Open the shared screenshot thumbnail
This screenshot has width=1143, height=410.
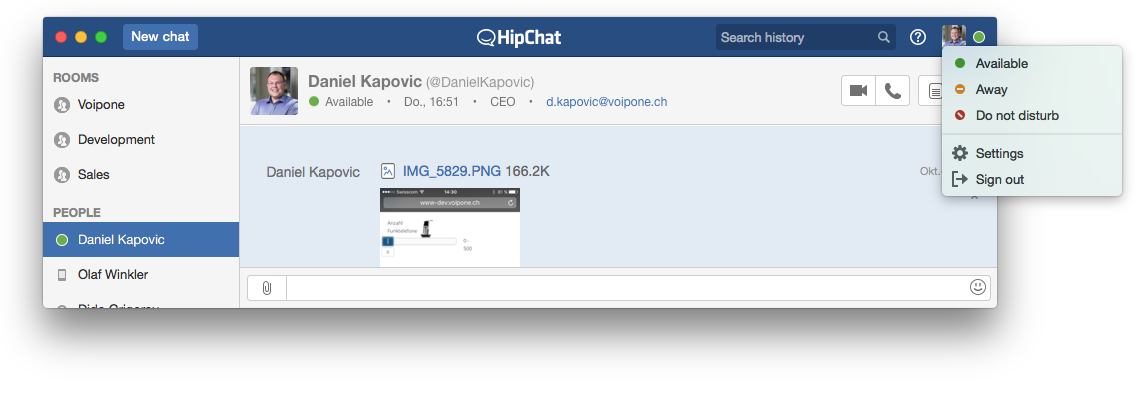[450, 227]
